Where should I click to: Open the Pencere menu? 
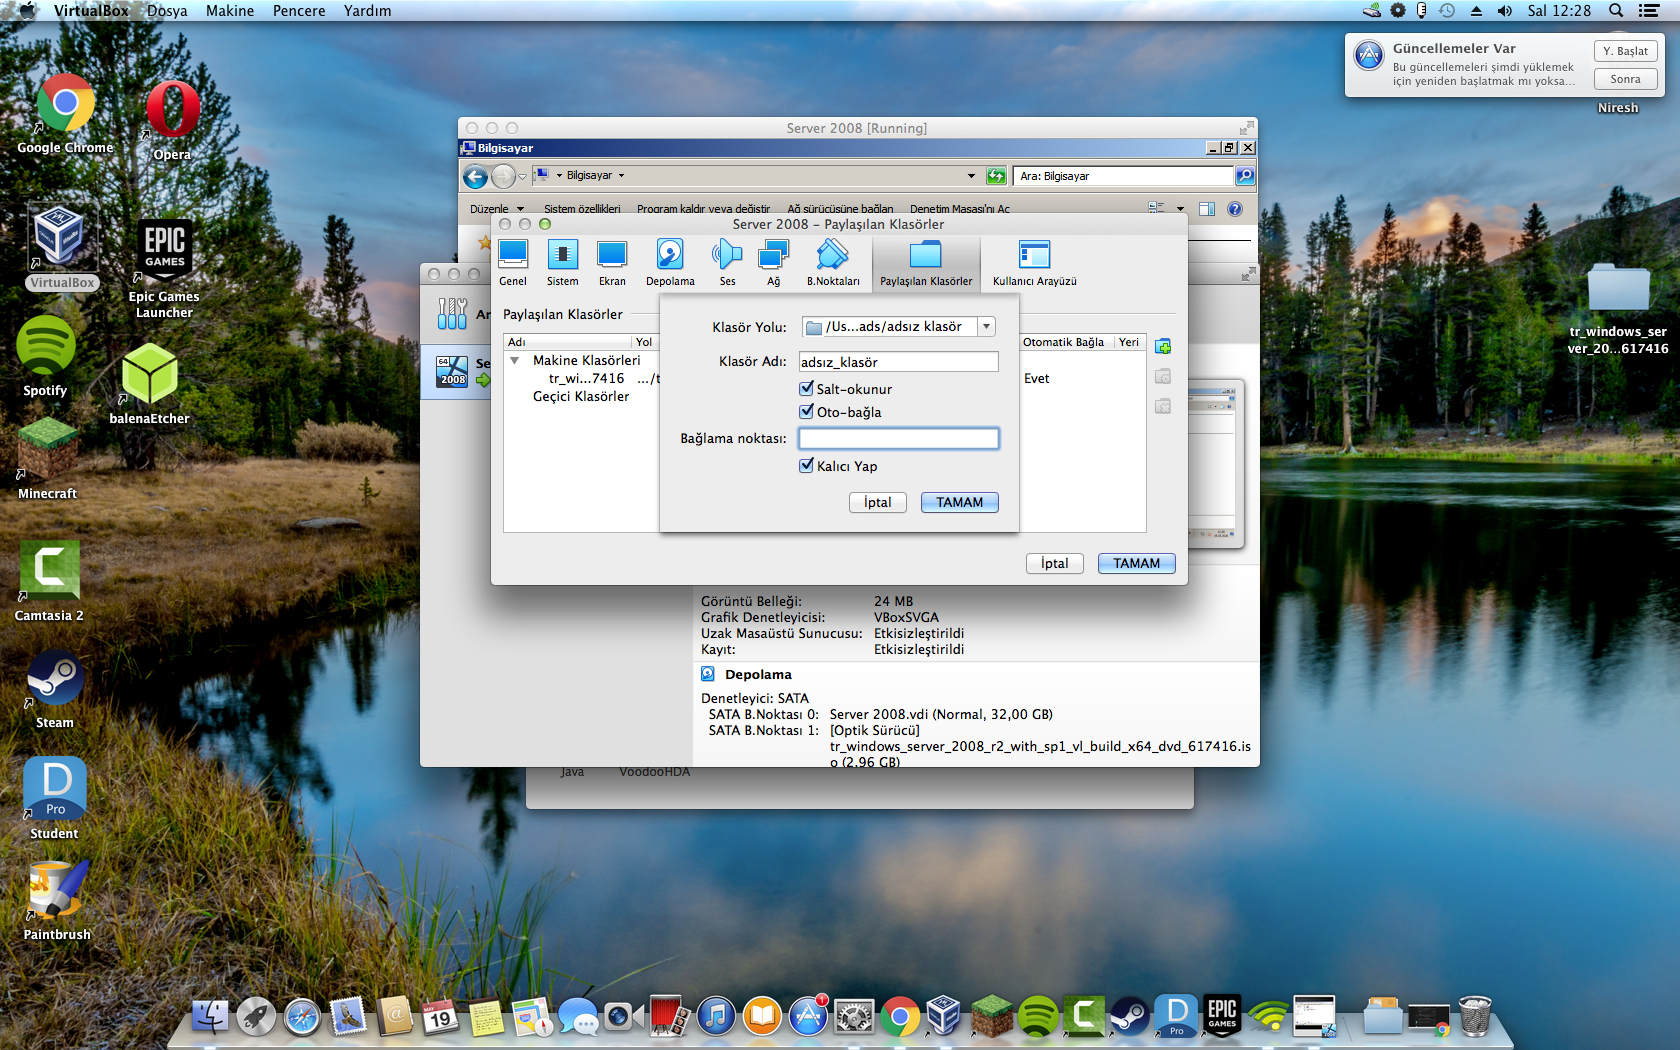(x=299, y=11)
